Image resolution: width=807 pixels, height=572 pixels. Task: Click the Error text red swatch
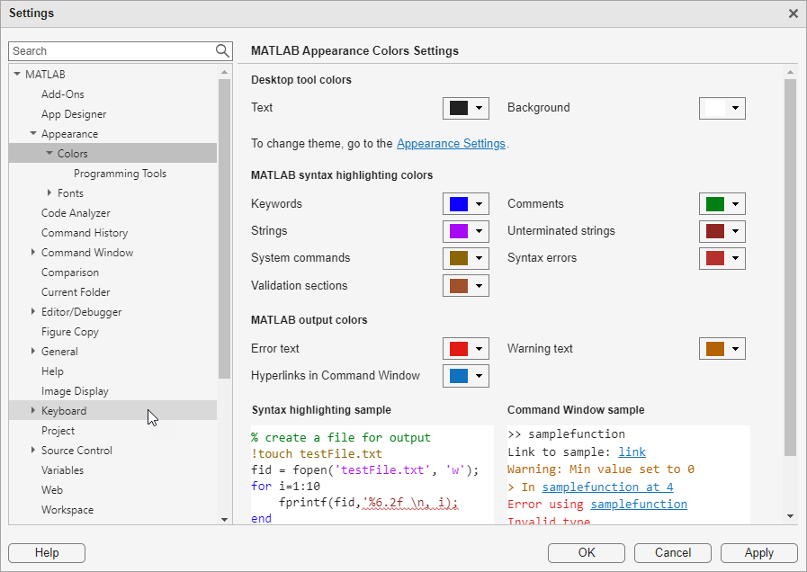click(x=459, y=349)
